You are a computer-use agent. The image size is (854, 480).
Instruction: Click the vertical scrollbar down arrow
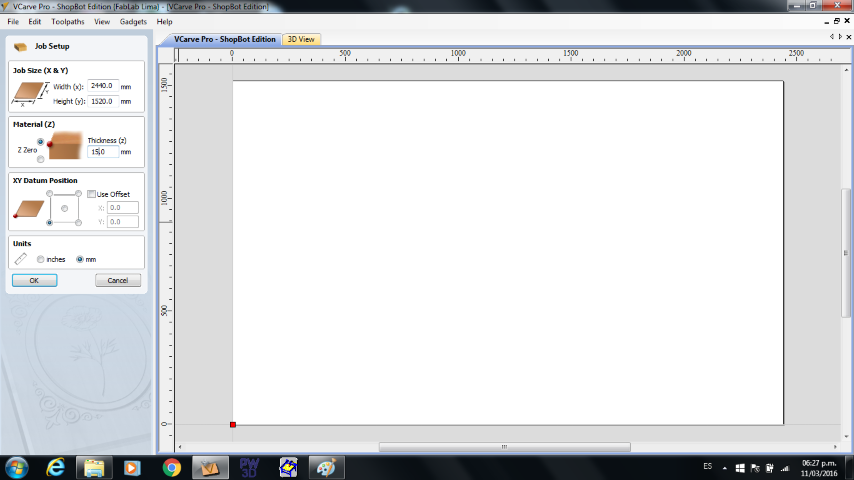pos(846,436)
